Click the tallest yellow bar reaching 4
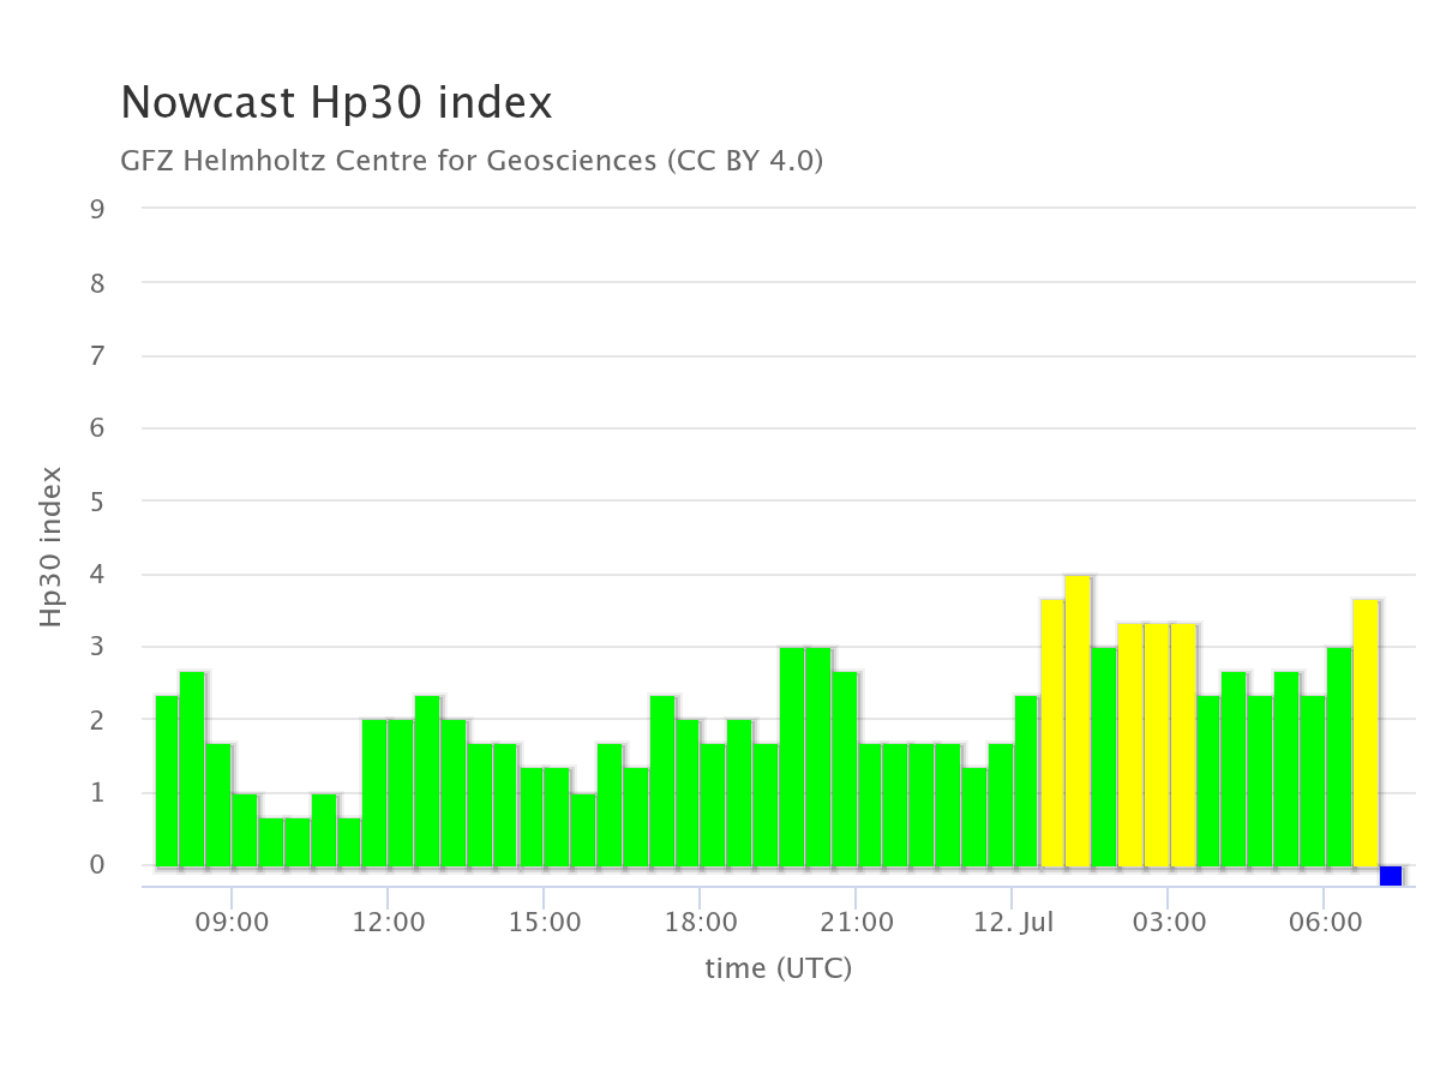Image resolution: width=1440 pixels, height=1080 pixels. [x=1078, y=720]
